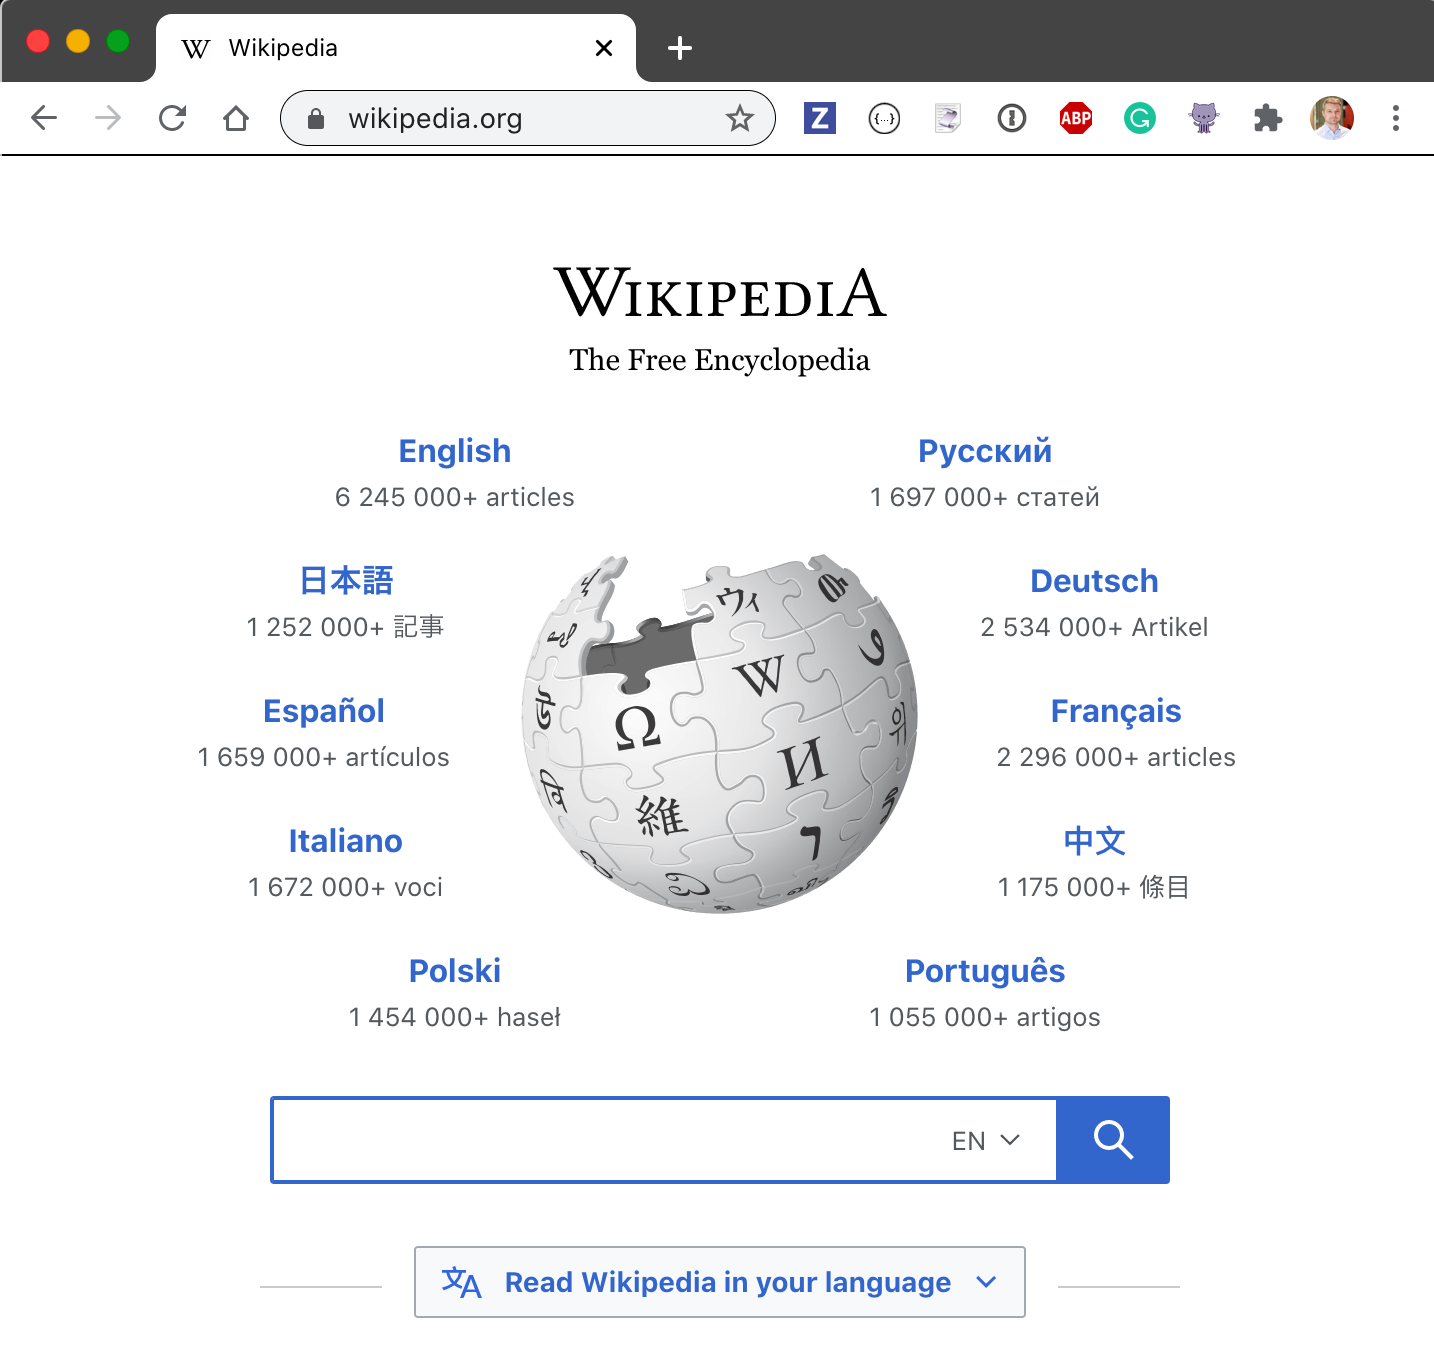Open the Adblock Plus ABP extension
Screen dimensions: 1434x1364
pos(1076,118)
